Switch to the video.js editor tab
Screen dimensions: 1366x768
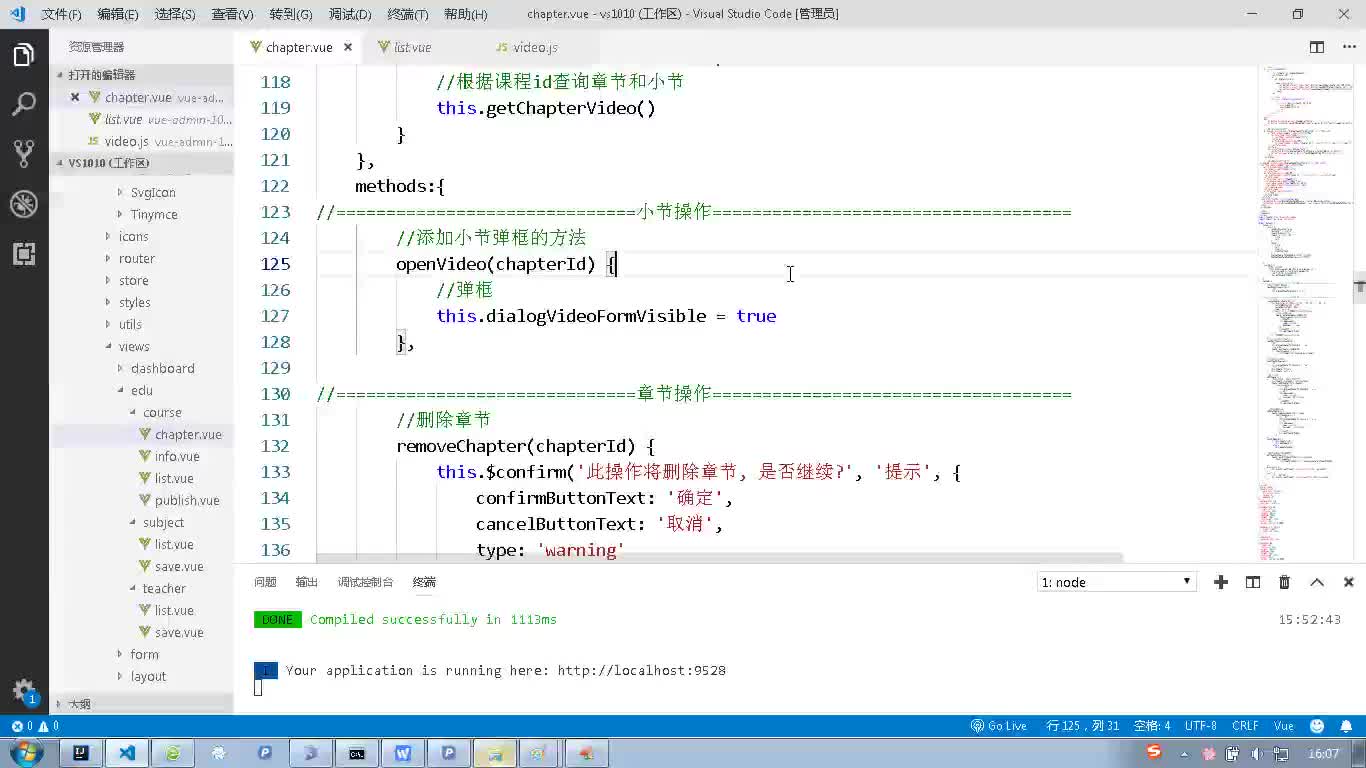tap(535, 47)
